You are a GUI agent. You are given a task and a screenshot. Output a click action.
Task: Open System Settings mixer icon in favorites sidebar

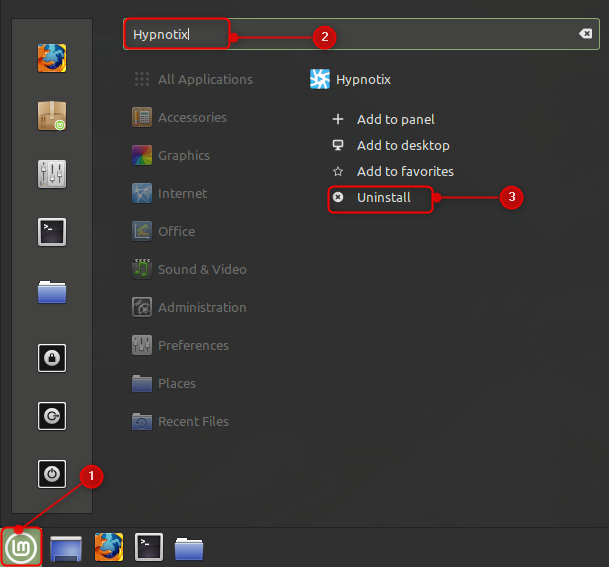(x=52, y=174)
